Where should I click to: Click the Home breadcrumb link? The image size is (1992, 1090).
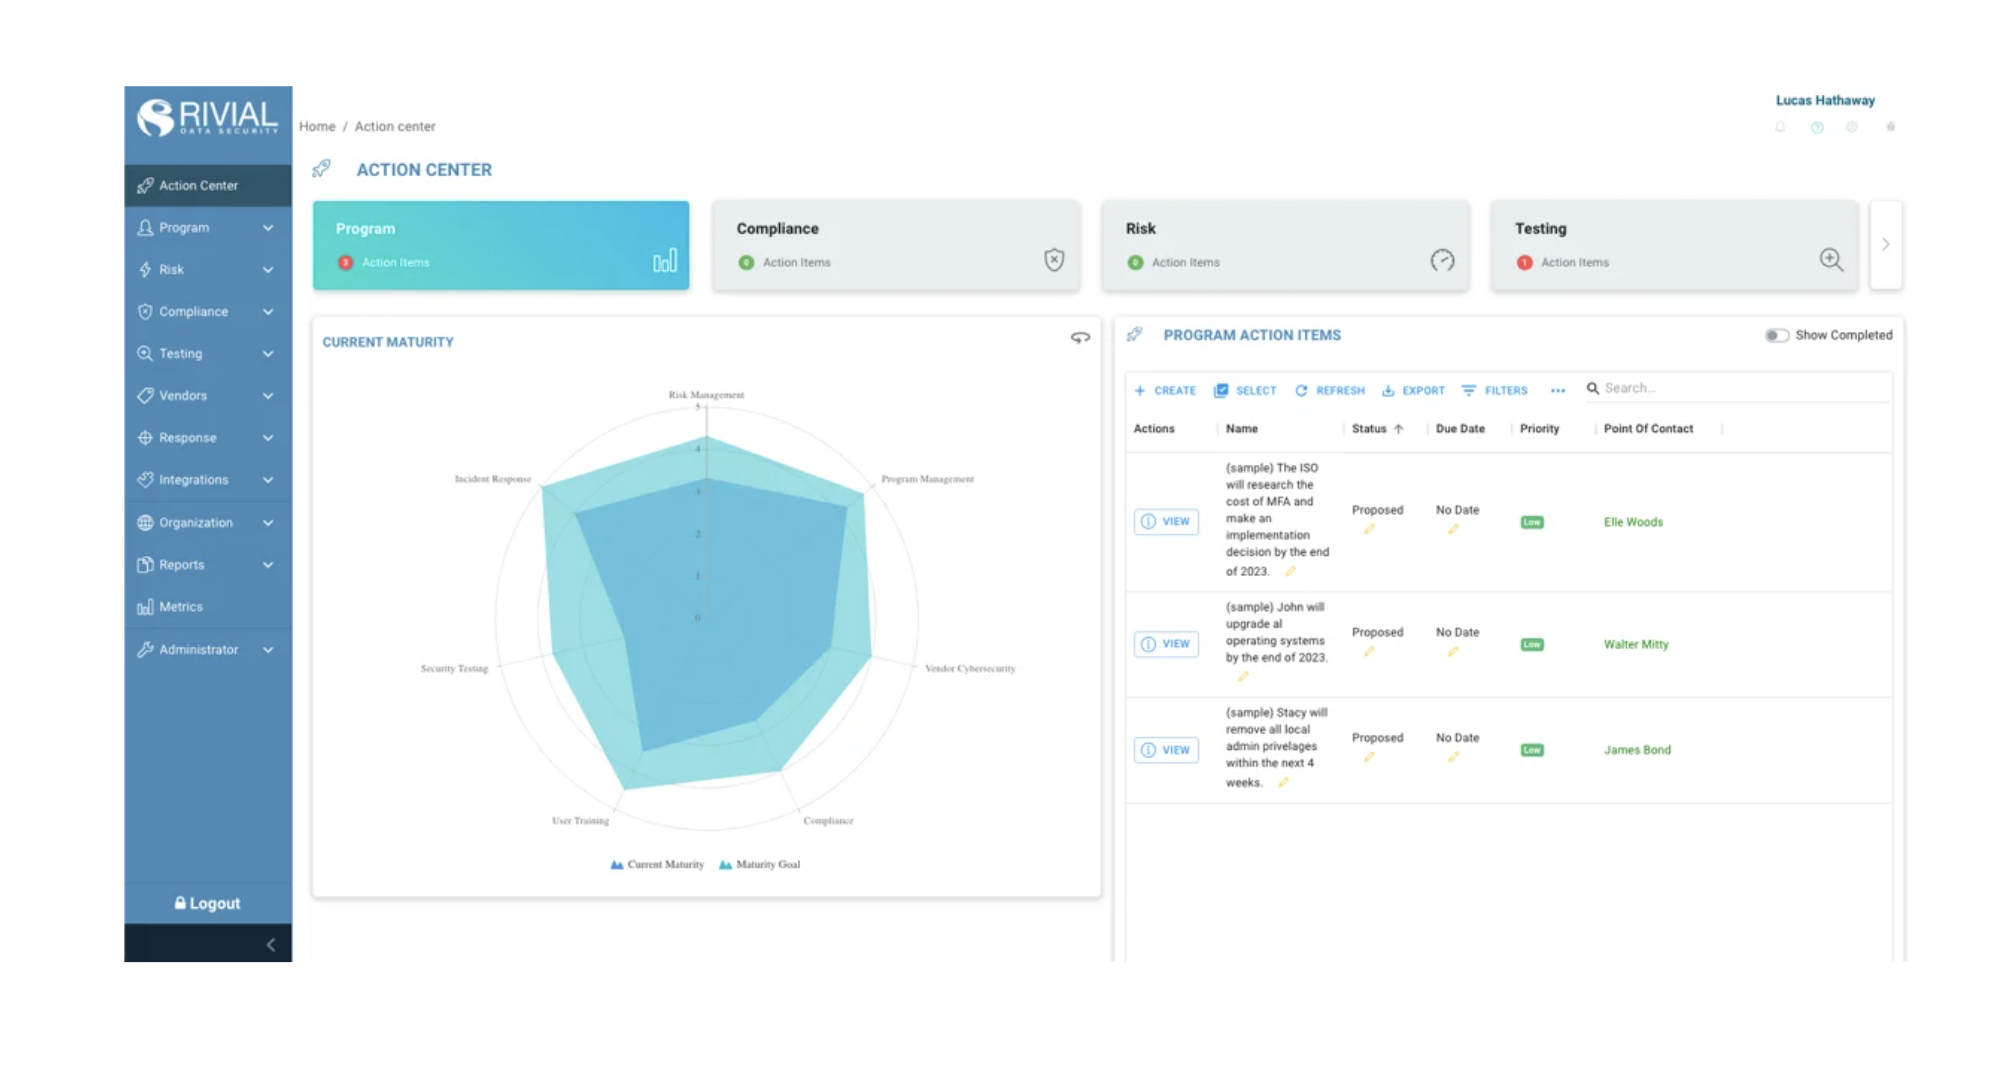pyautogui.click(x=316, y=126)
